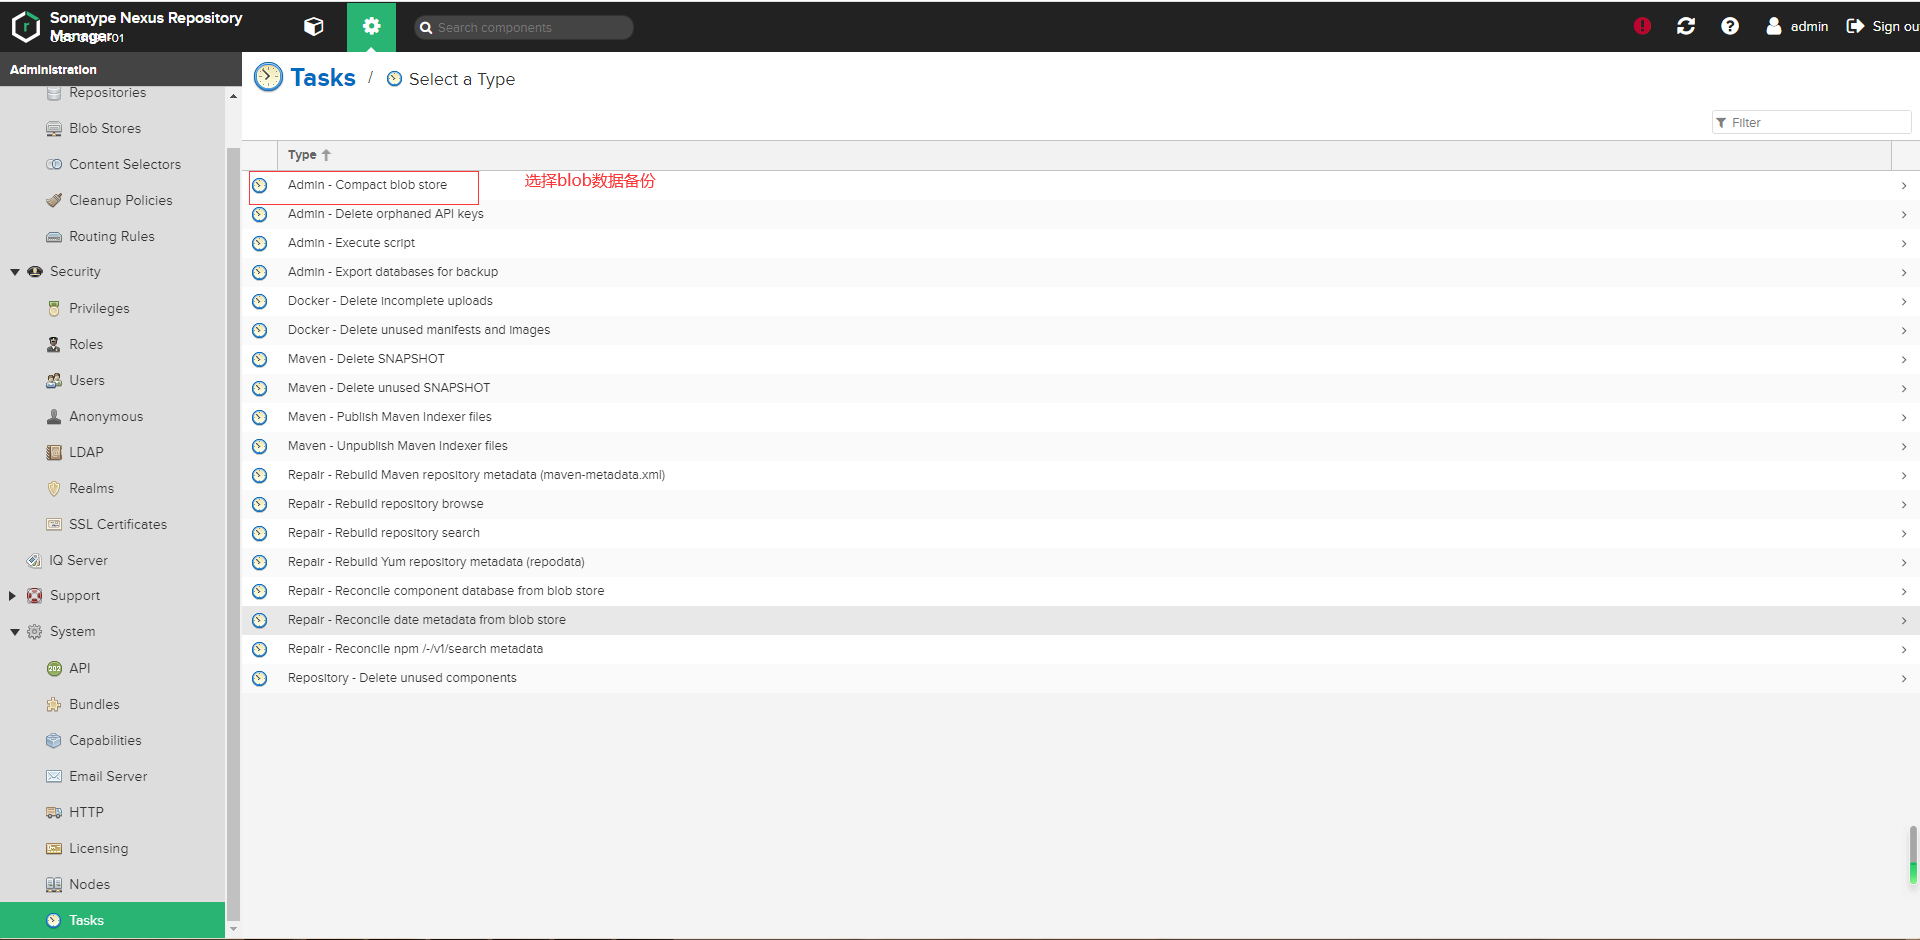Open Roles in the sidebar
The height and width of the screenshot is (940, 1920).
point(86,344)
